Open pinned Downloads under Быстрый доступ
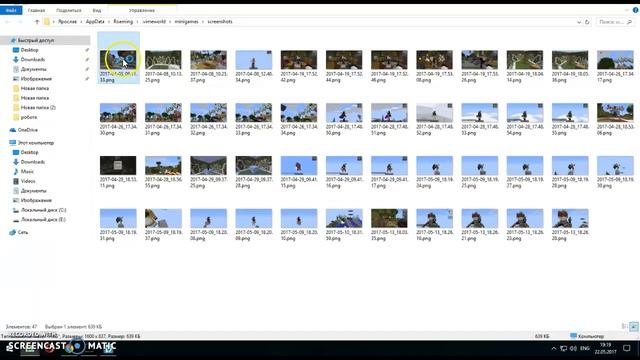Viewport: 640px width, 360px height. click(x=33, y=60)
